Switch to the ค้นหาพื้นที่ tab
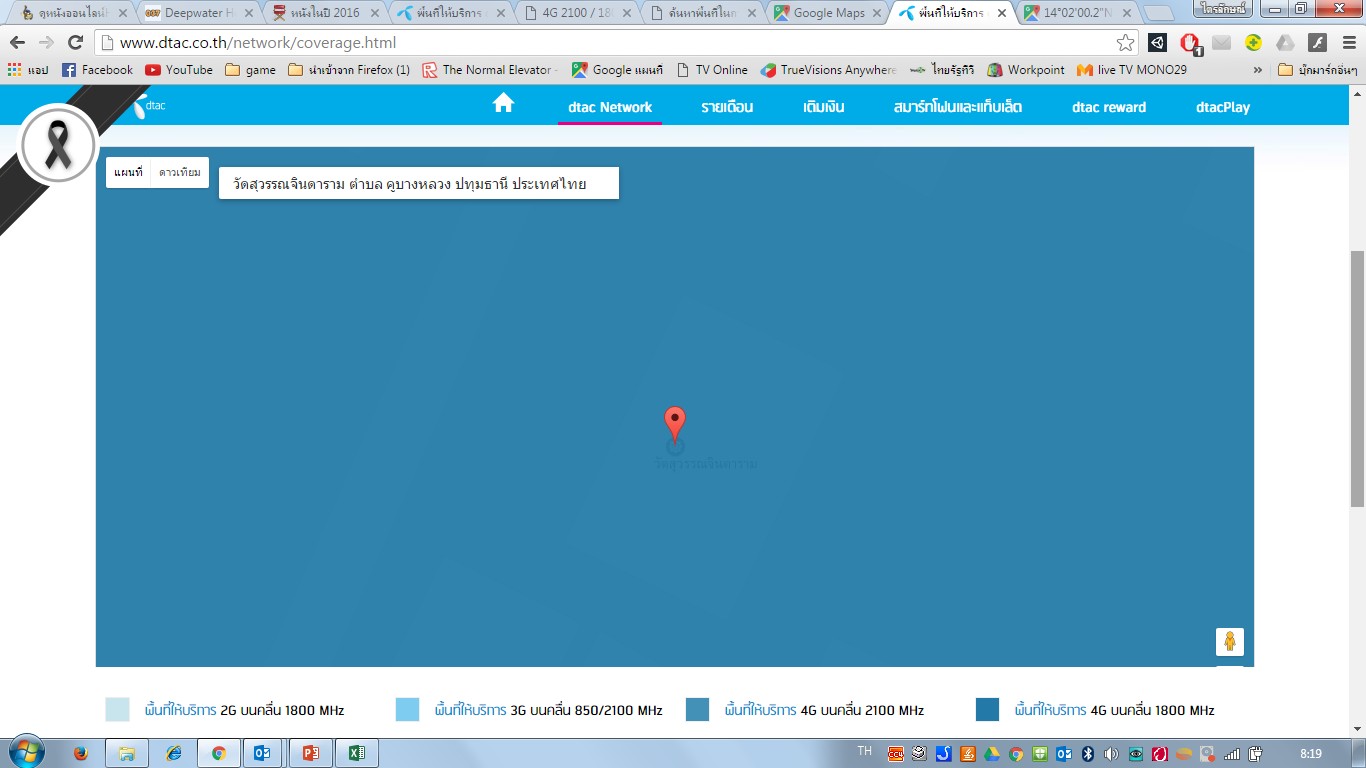 click(x=700, y=13)
